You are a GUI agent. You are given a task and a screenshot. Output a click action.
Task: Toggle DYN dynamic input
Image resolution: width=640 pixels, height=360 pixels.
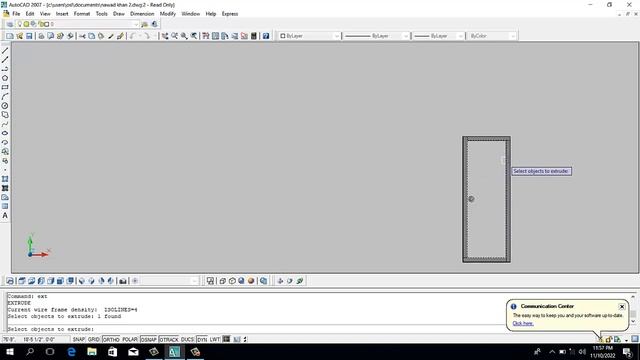(x=202, y=339)
